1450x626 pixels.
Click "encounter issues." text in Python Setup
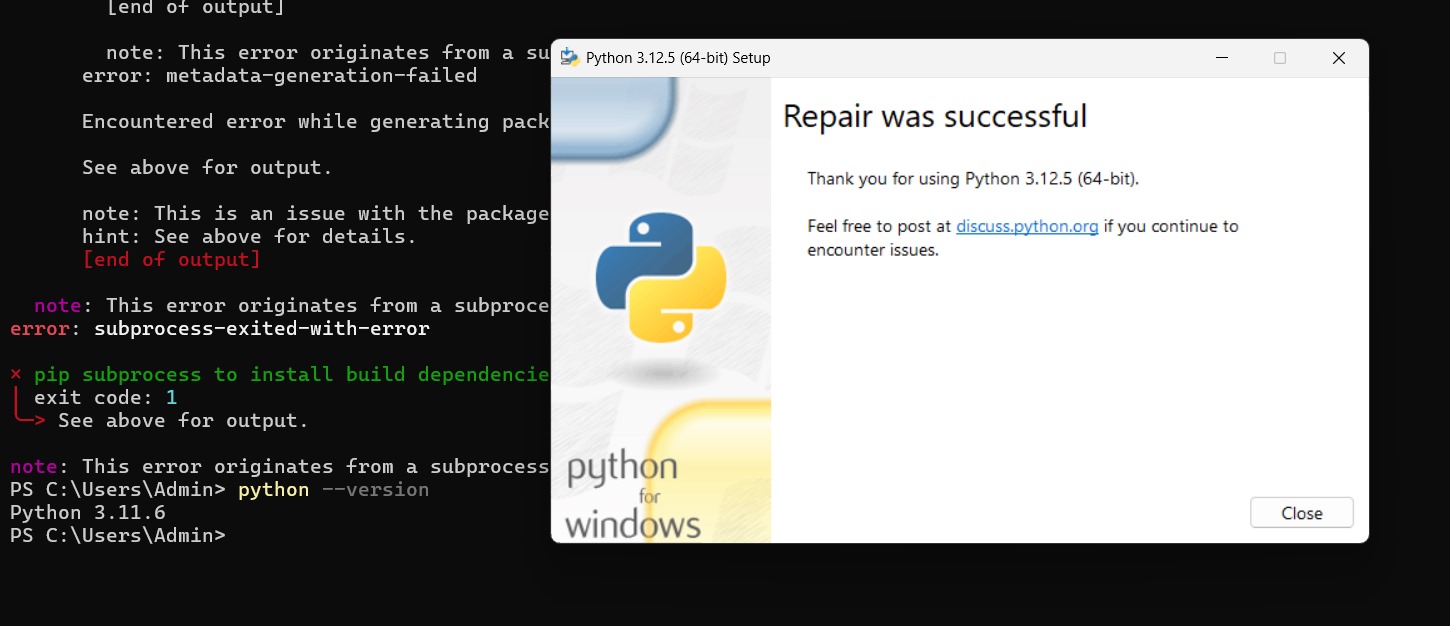(x=873, y=250)
